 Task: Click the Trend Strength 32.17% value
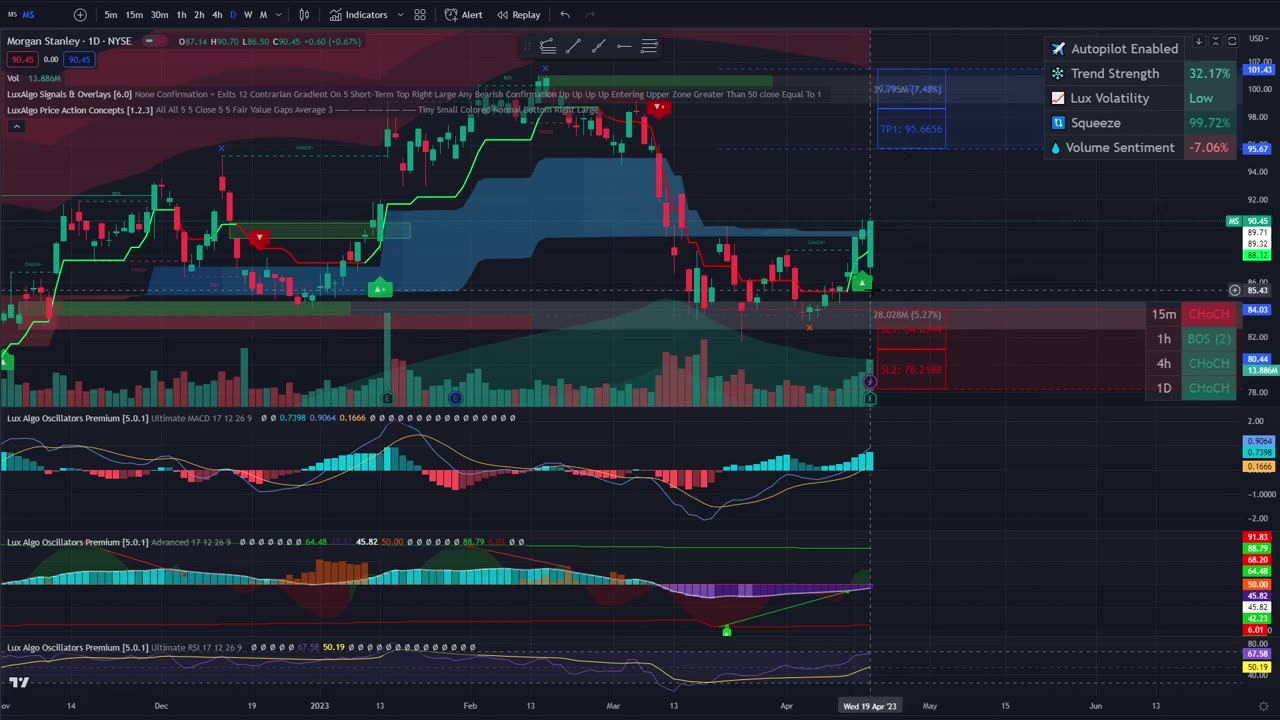point(1209,74)
